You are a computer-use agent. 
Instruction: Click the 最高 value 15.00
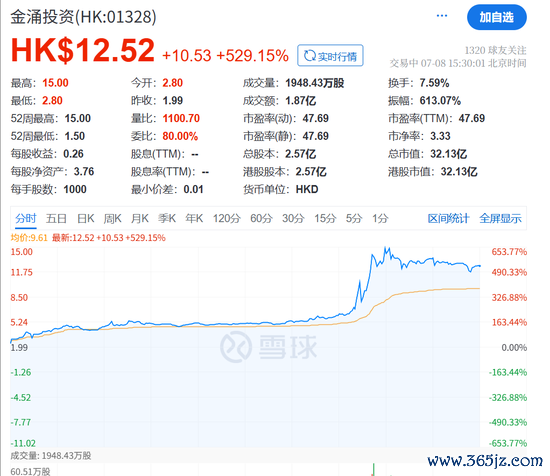(x=55, y=83)
